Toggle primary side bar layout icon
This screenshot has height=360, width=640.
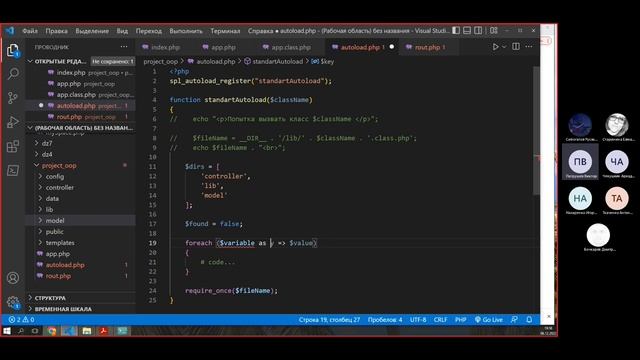point(456,31)
